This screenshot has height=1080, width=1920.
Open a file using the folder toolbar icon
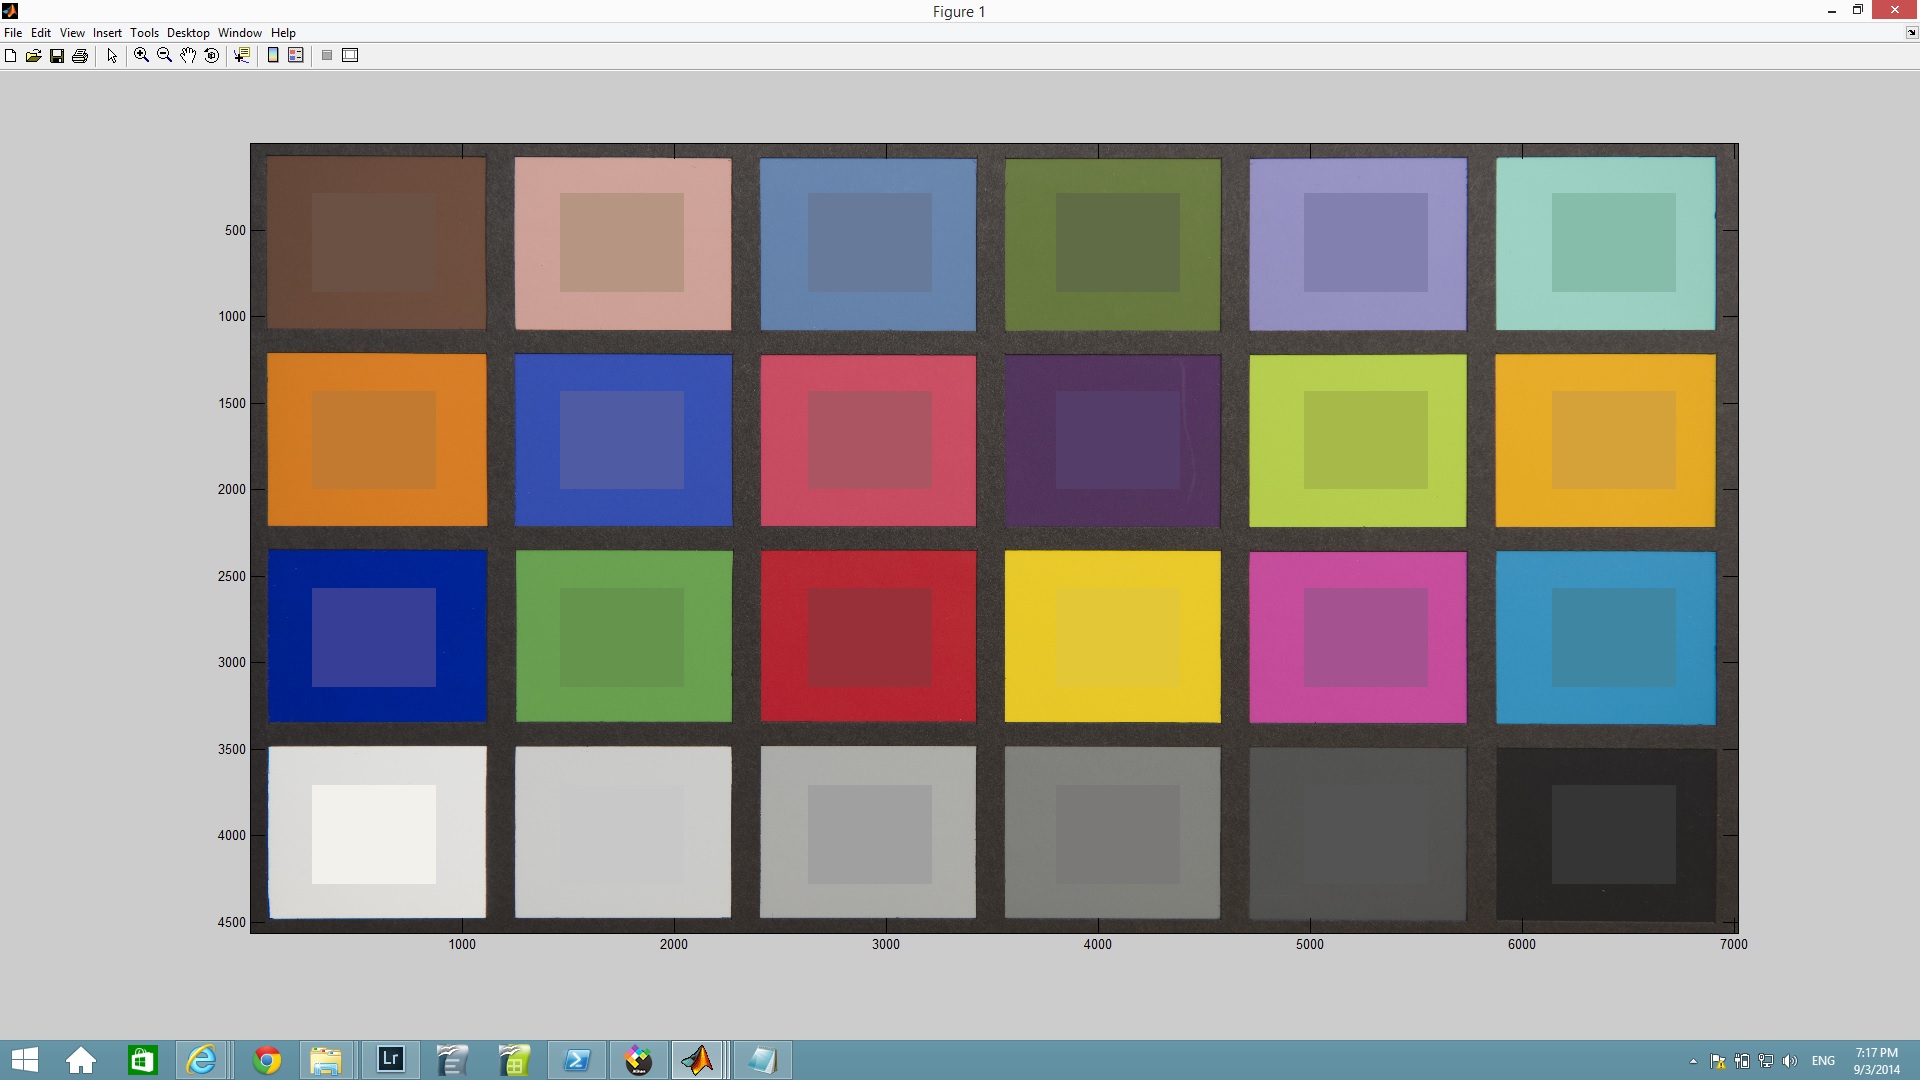[x=34, y=56]
